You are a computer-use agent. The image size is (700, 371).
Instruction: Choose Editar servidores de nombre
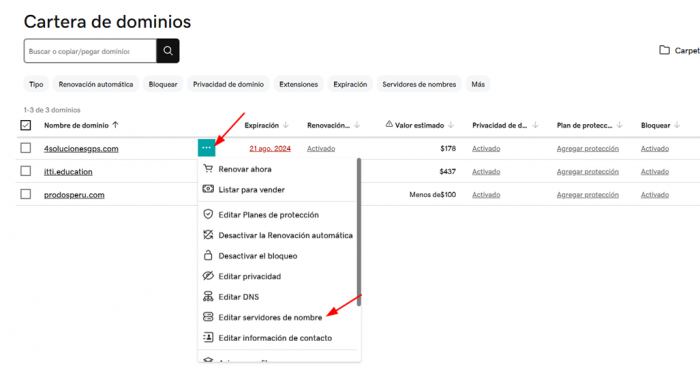pyautogui.click(x=270, y=317)
